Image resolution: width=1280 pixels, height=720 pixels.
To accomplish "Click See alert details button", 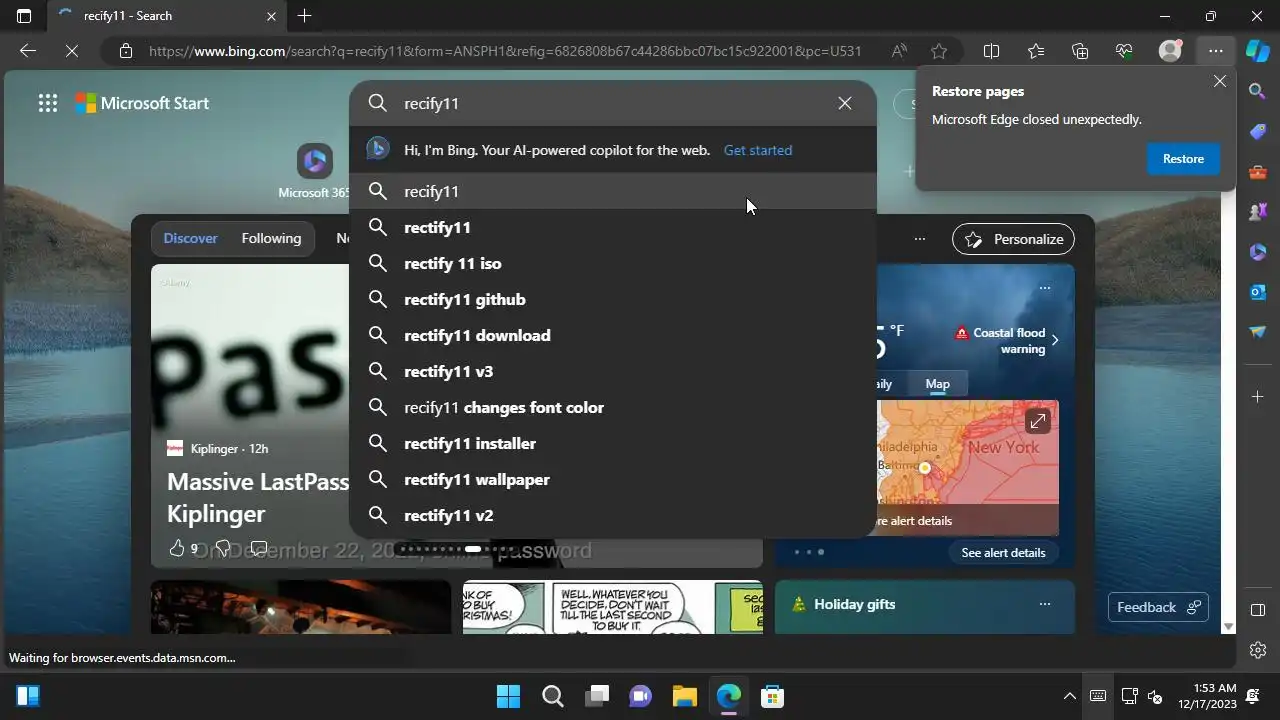I will 1003,552.
